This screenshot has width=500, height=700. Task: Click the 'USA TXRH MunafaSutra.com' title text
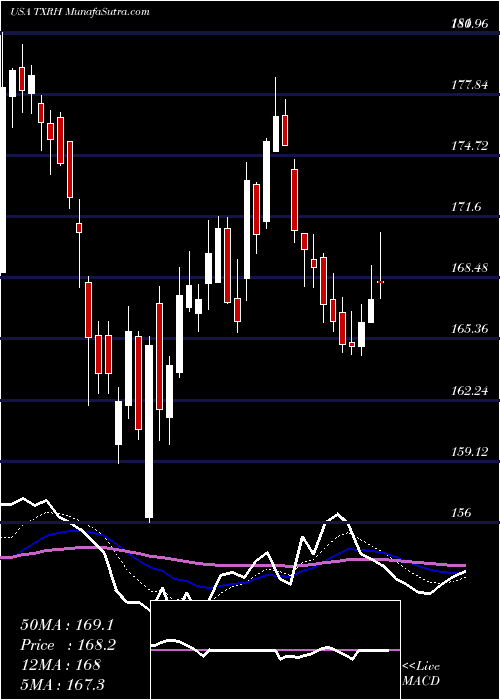point(79,12)
